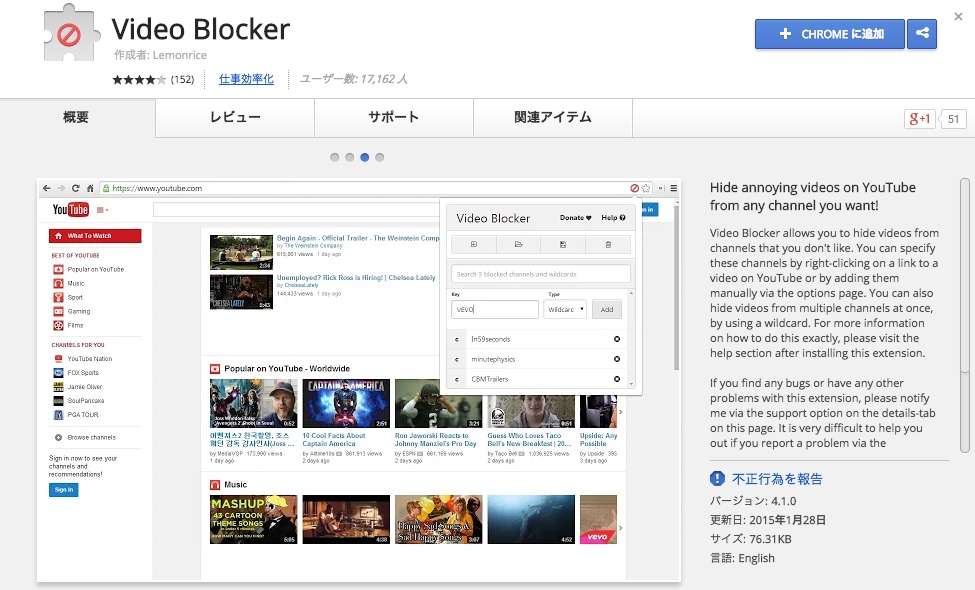
Task: Click the reload icon in screenshot
Action: (75, 188)
